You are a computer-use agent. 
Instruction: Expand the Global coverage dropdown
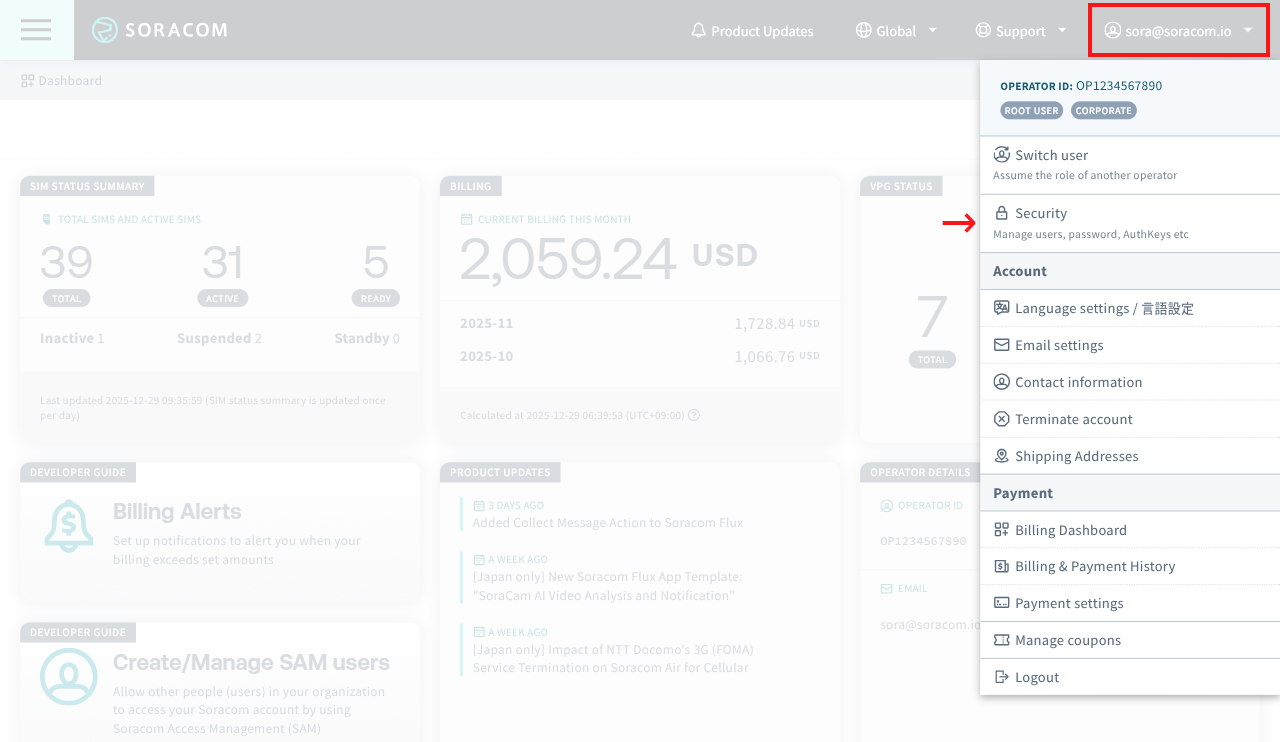[x=896, y=31]
